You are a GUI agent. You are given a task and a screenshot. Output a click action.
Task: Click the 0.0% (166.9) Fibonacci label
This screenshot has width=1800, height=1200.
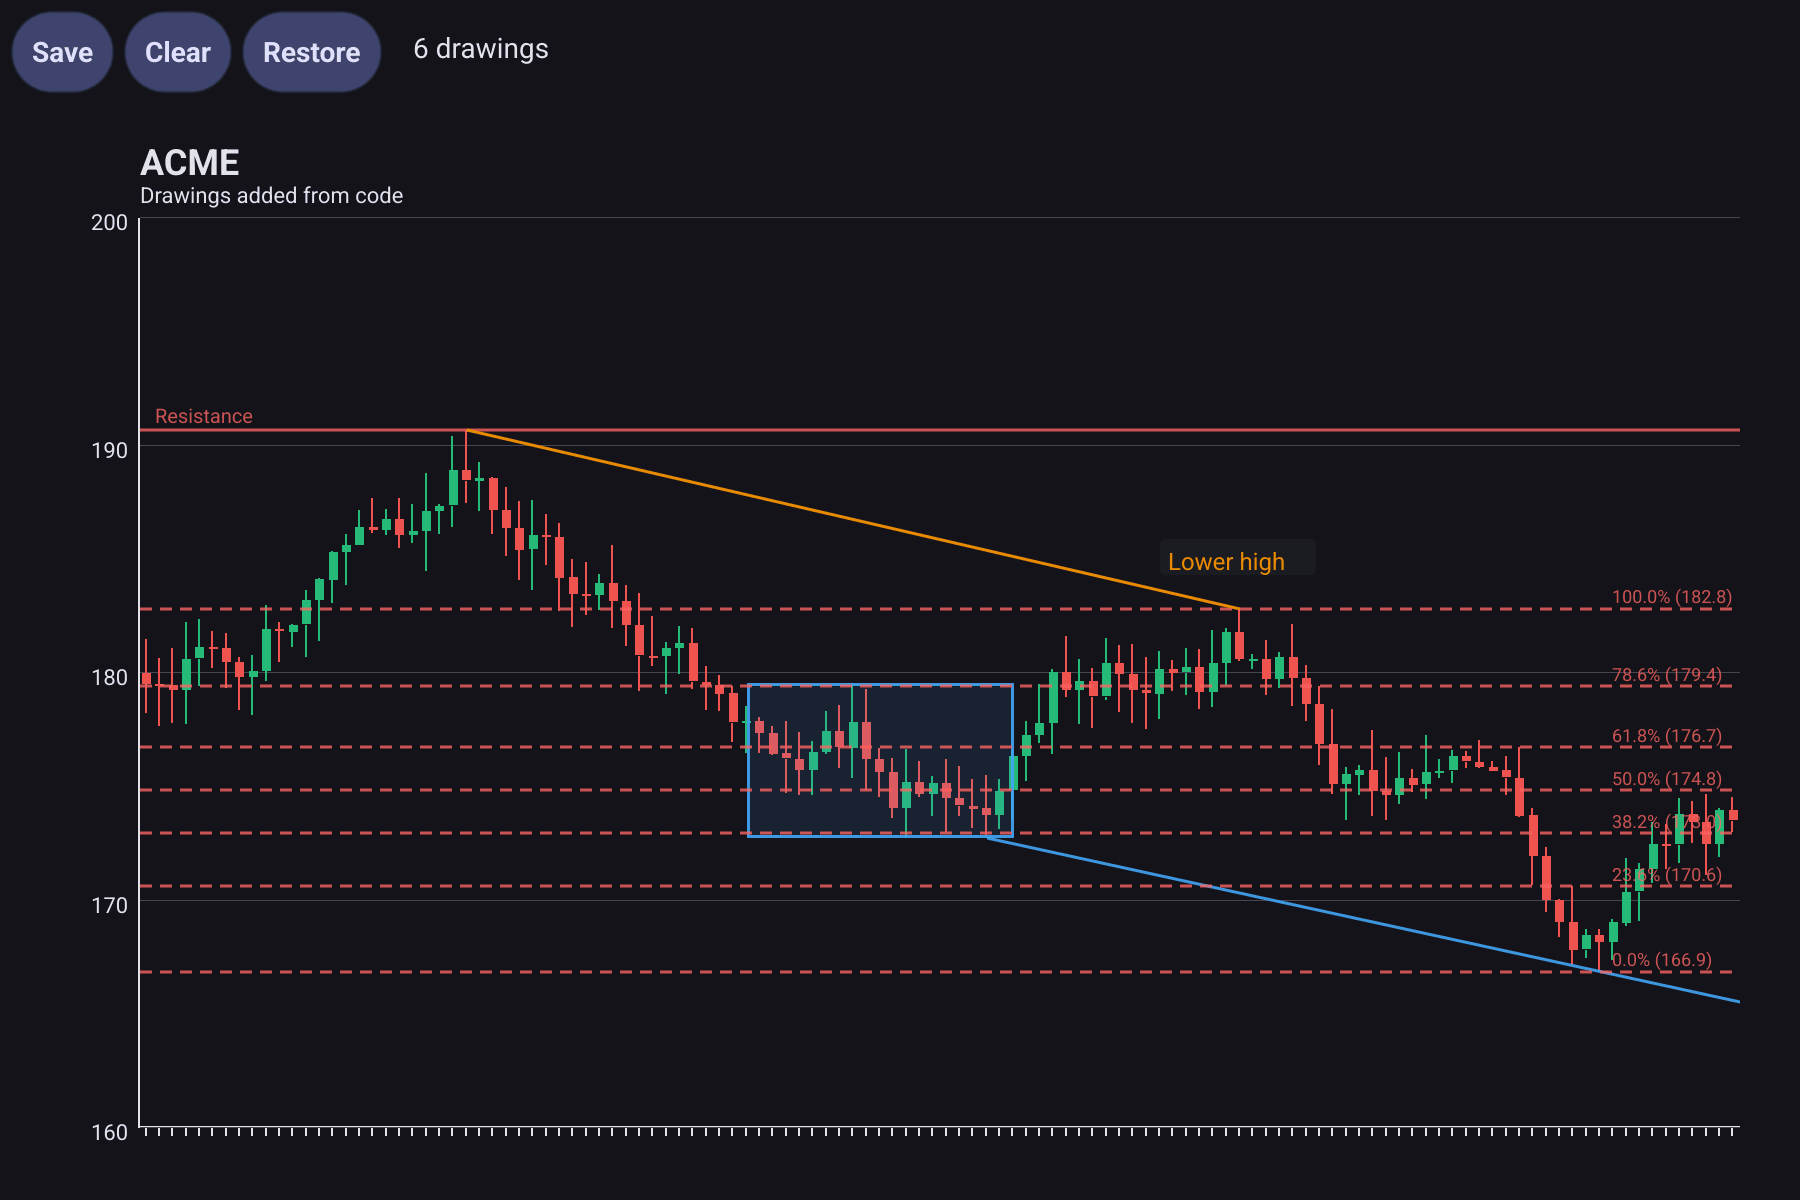tap(1662, 960)
